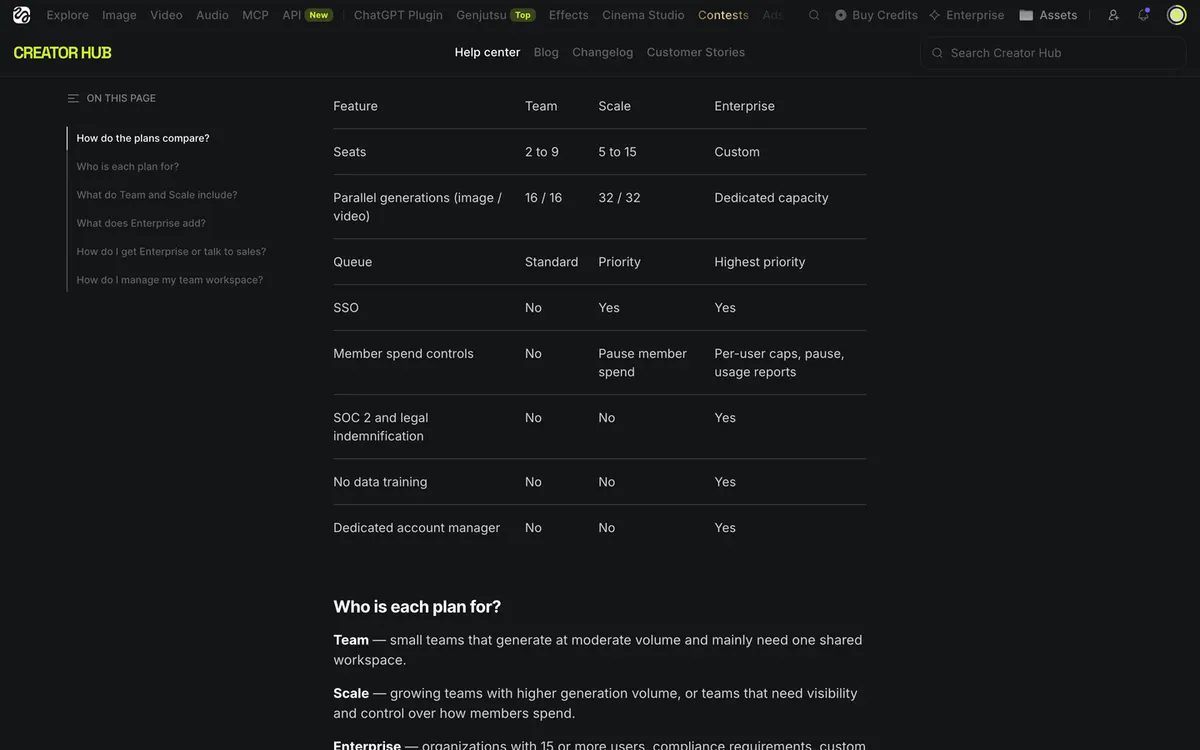Open the ChatGPT Plugin nav item
The width and height of the screenshot is (1200, 750).
click(x=398, y=15)
